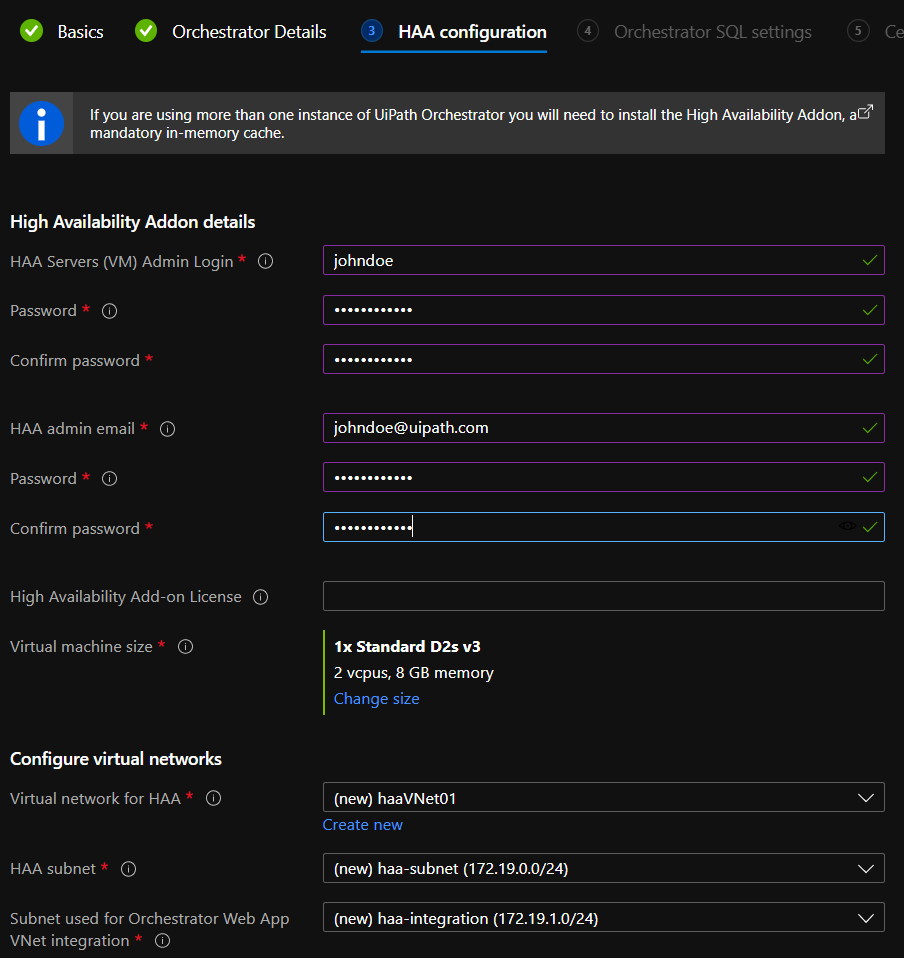Click info icon beside HAA admin email
The image size is (904, 958).
pos(168,429)
